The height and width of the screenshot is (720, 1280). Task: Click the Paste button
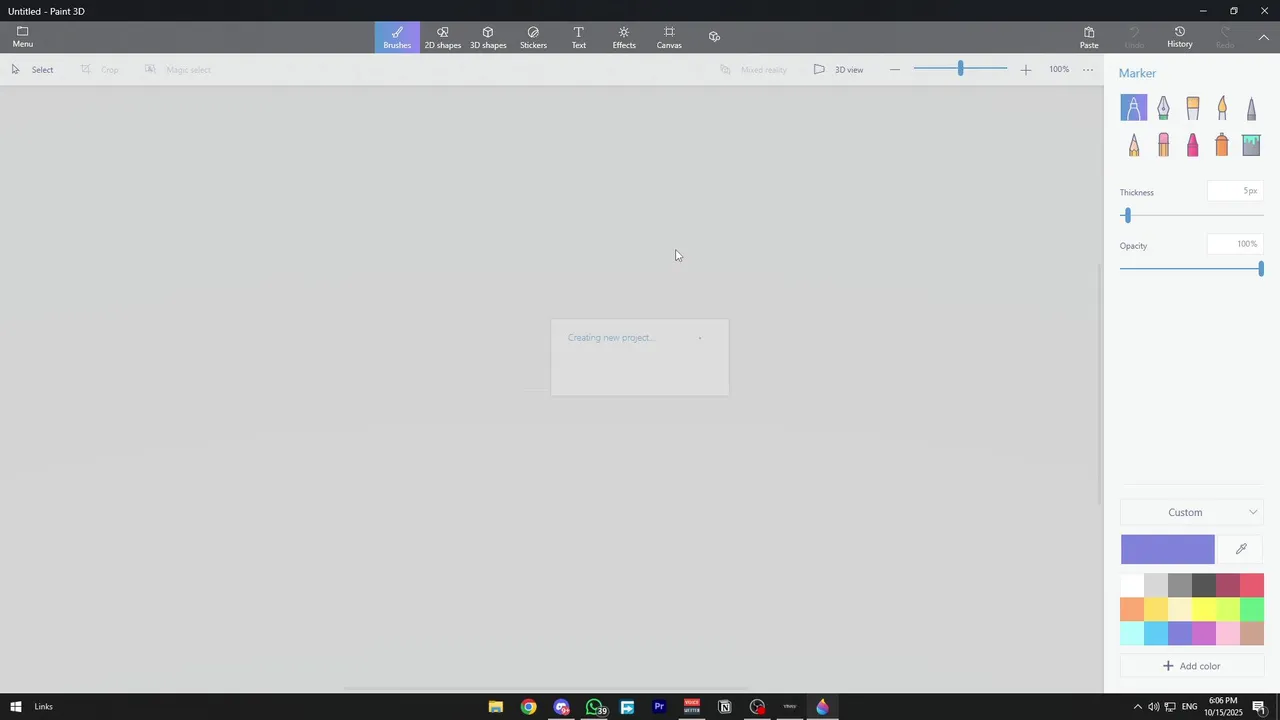[x=1089, y=37]
